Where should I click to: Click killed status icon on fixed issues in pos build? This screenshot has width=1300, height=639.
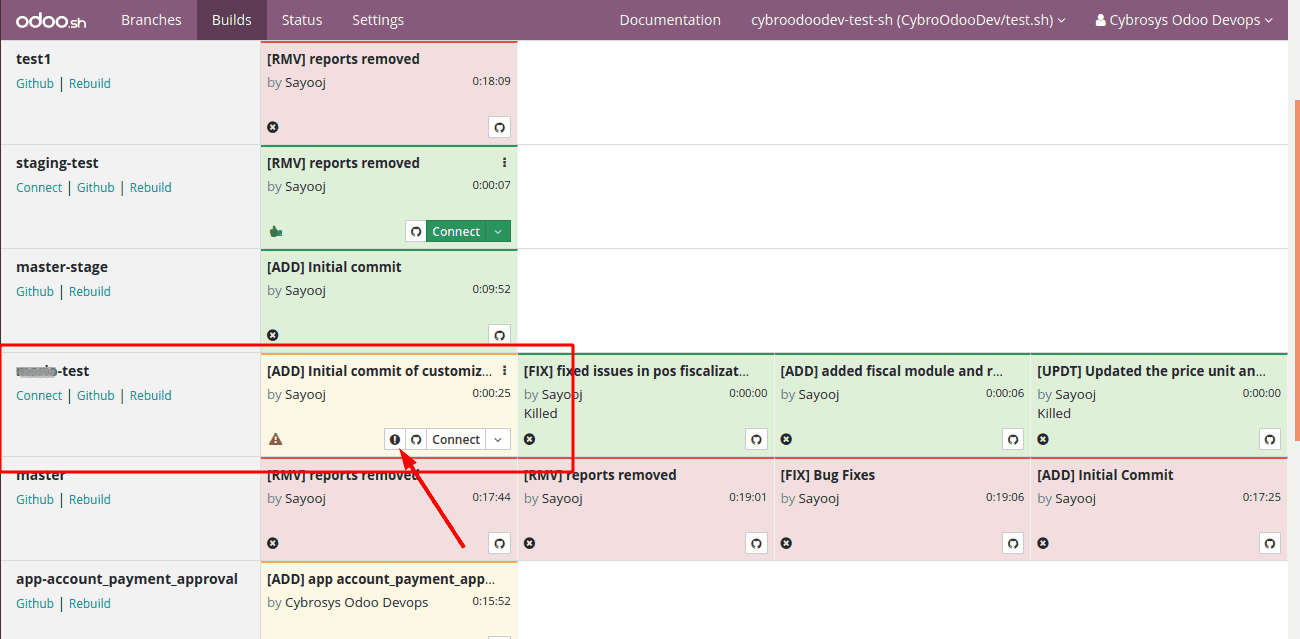tap(530, 439)
